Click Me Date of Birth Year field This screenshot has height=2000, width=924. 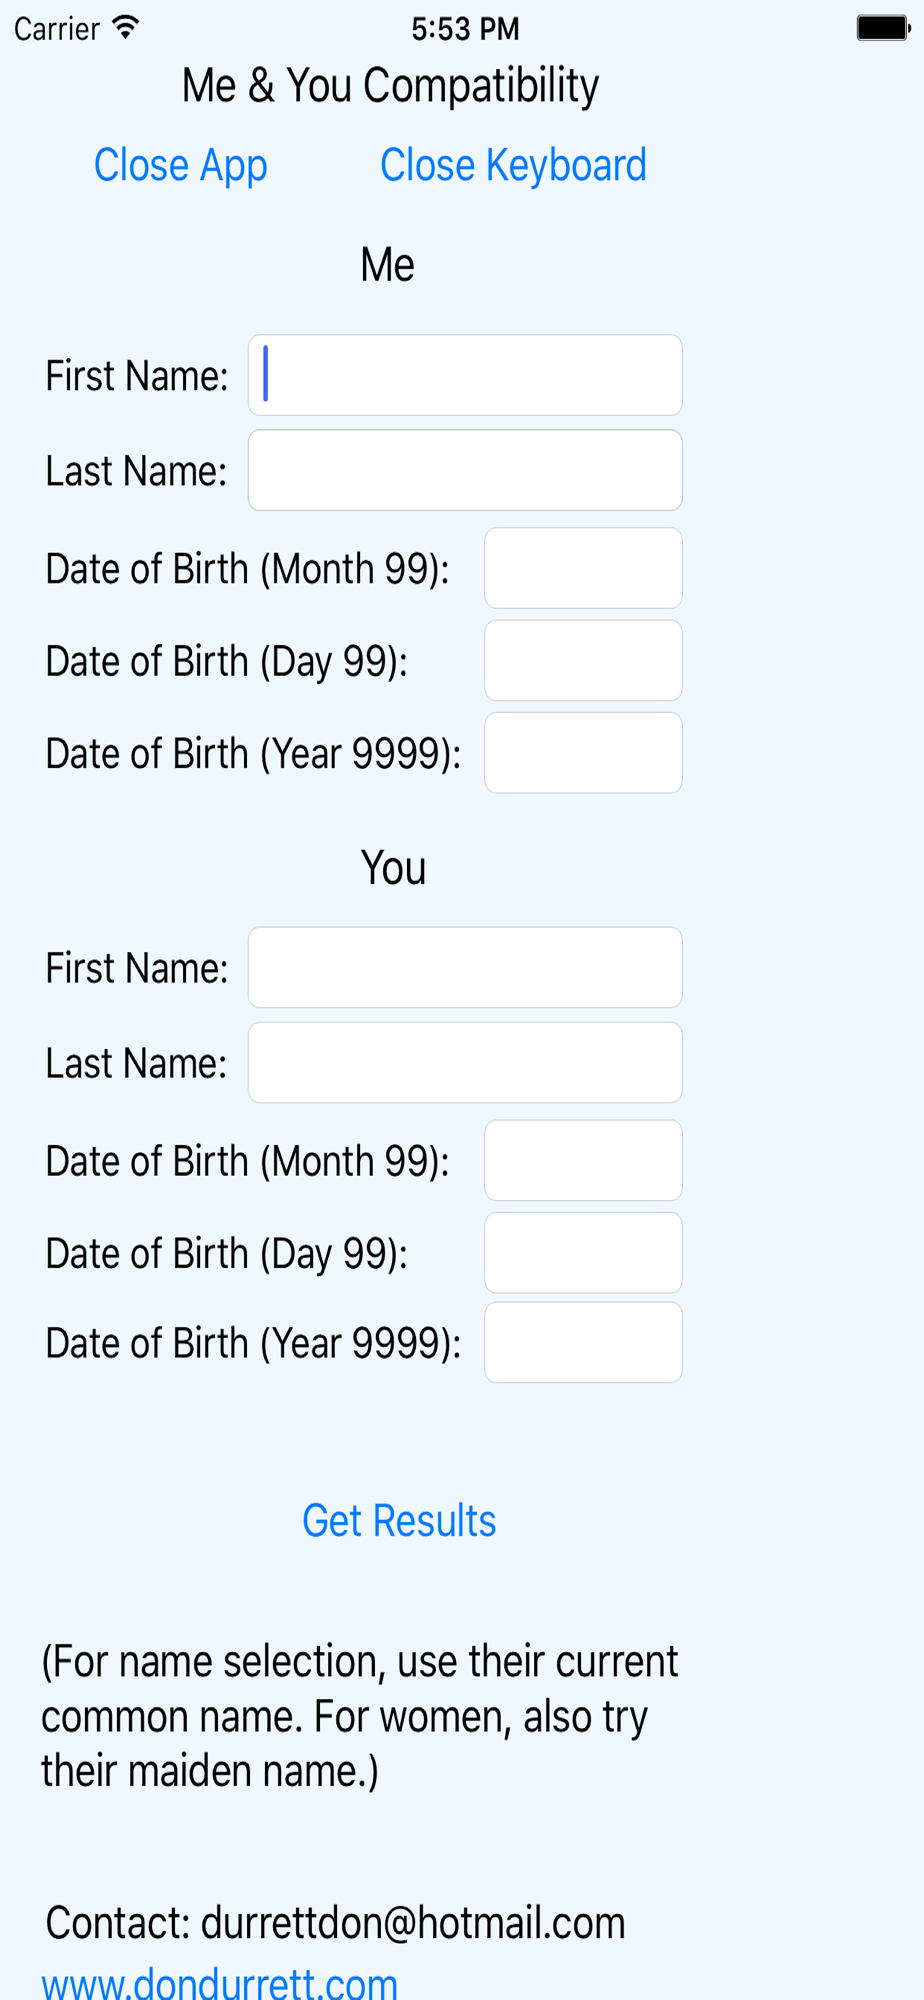[583, 753]
